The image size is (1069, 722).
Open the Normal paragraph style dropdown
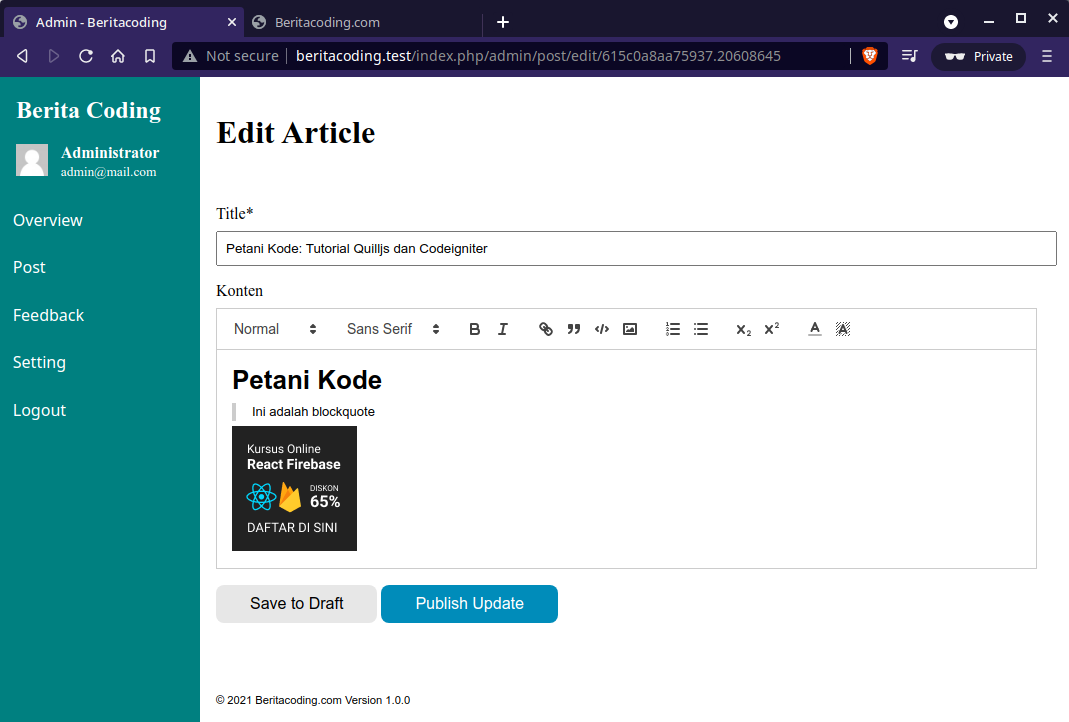click(x=275, y=328)
